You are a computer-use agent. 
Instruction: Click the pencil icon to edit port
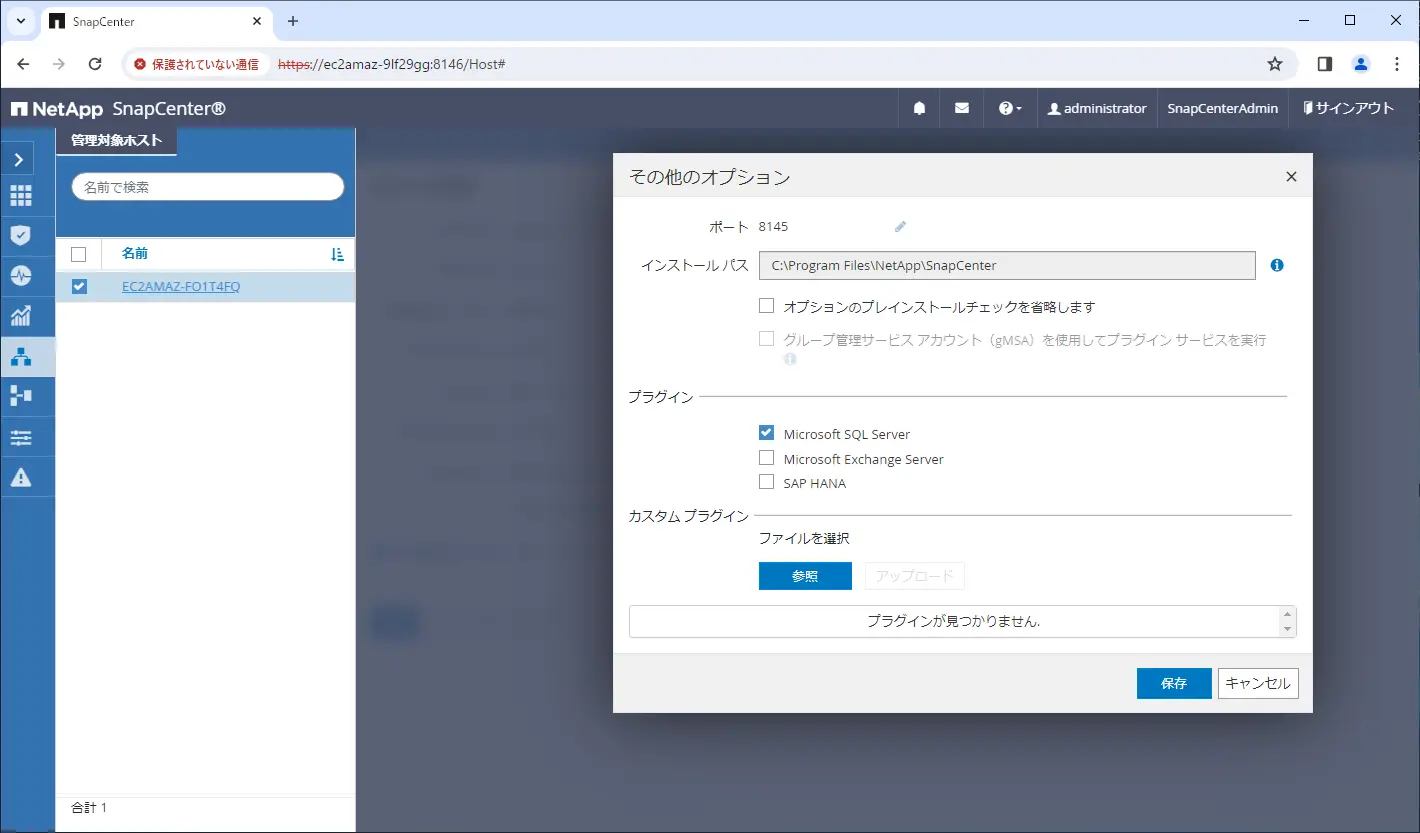click(900, 227)
